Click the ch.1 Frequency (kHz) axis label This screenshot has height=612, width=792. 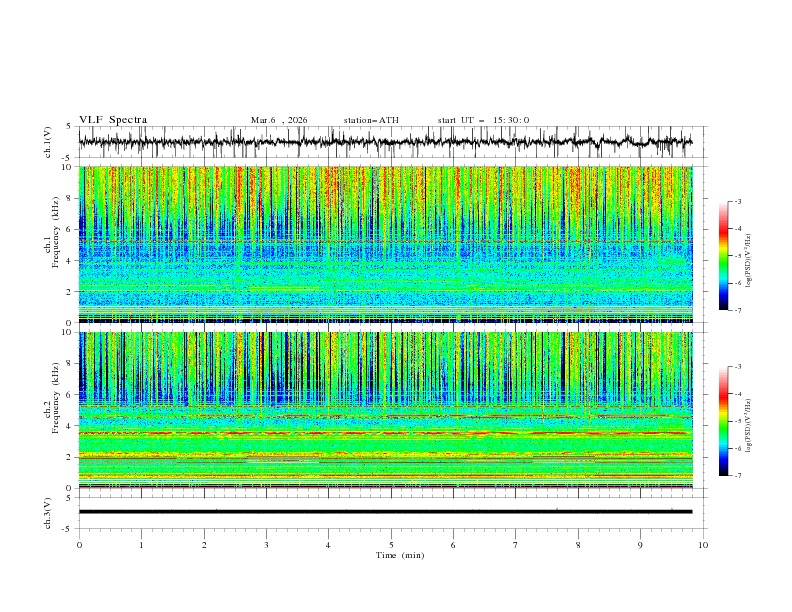click(51, 233)
